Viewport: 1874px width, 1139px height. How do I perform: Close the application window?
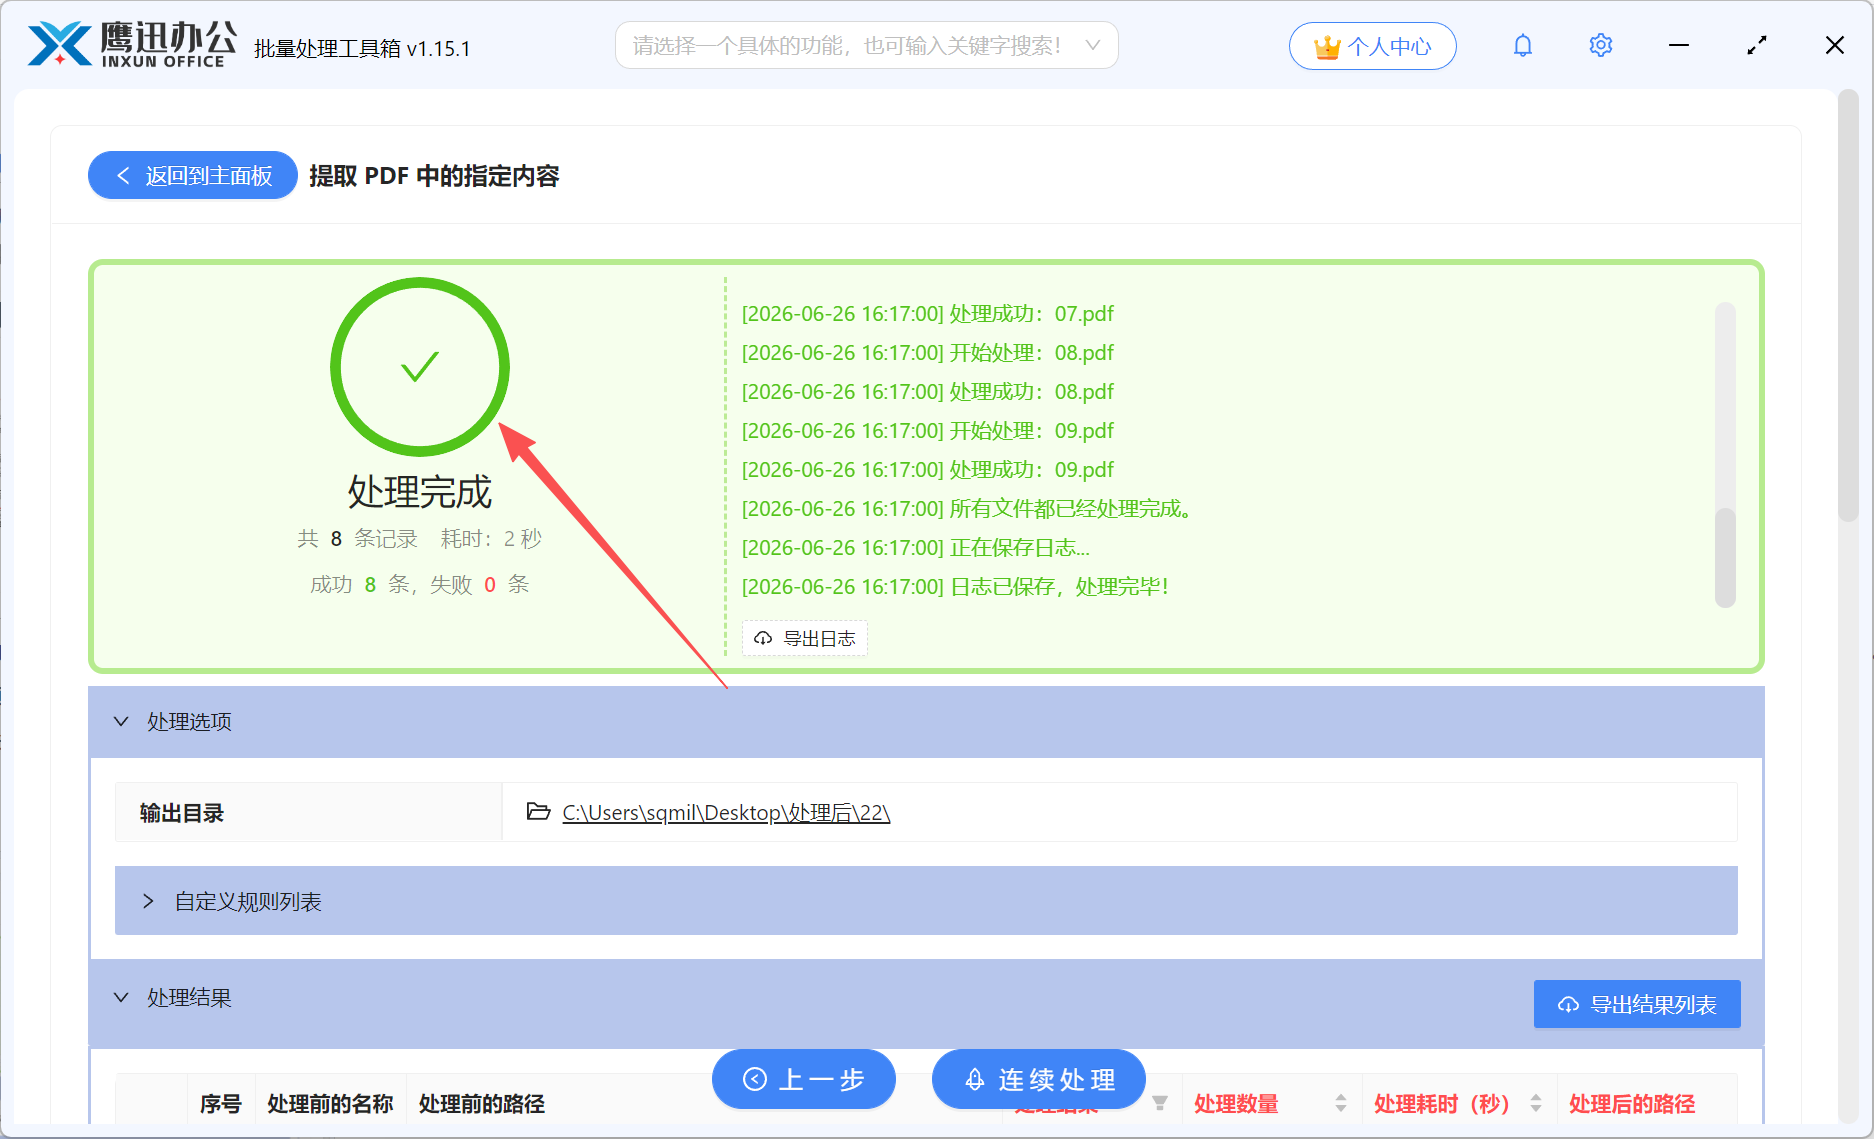tap(1835, 46)
